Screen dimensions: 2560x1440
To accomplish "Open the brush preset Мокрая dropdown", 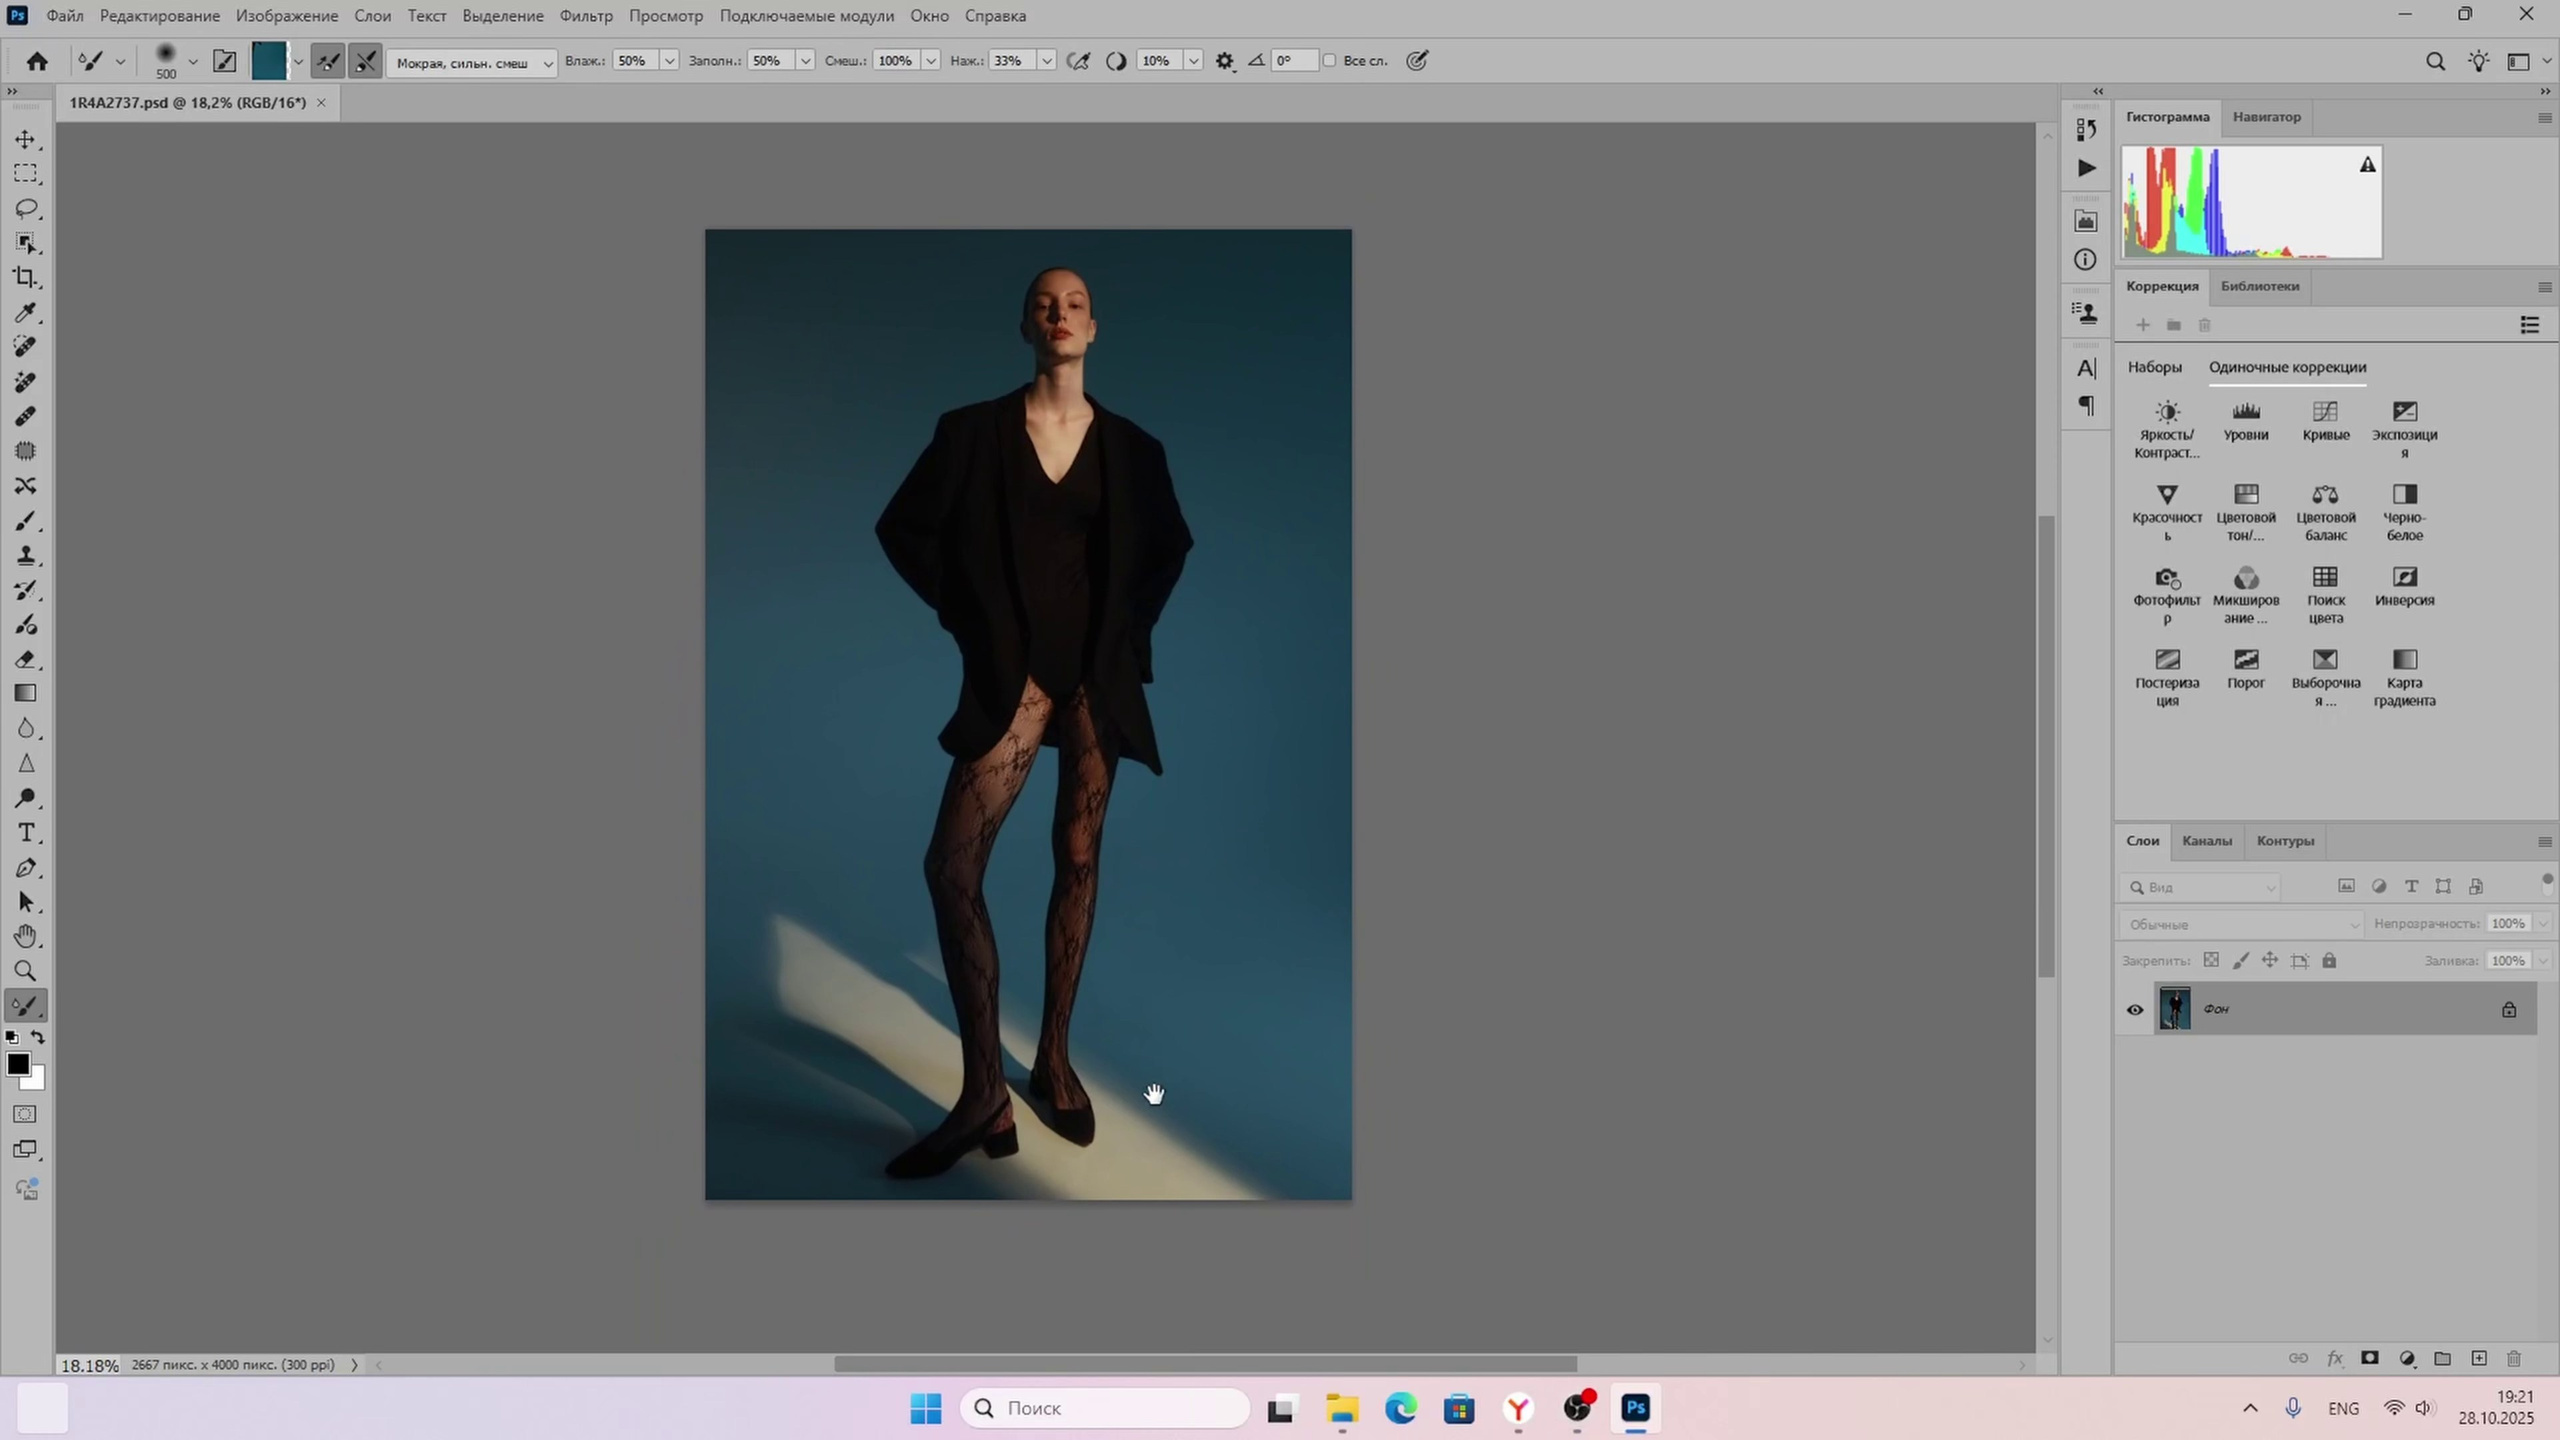I will click(x=471, y=63).
